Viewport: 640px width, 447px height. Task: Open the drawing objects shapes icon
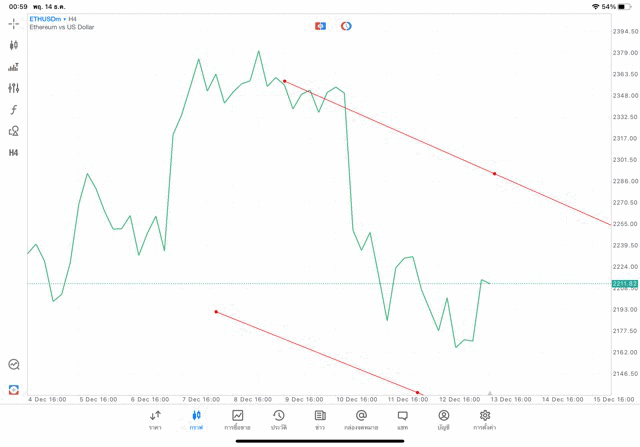click(x=14, y=131)
